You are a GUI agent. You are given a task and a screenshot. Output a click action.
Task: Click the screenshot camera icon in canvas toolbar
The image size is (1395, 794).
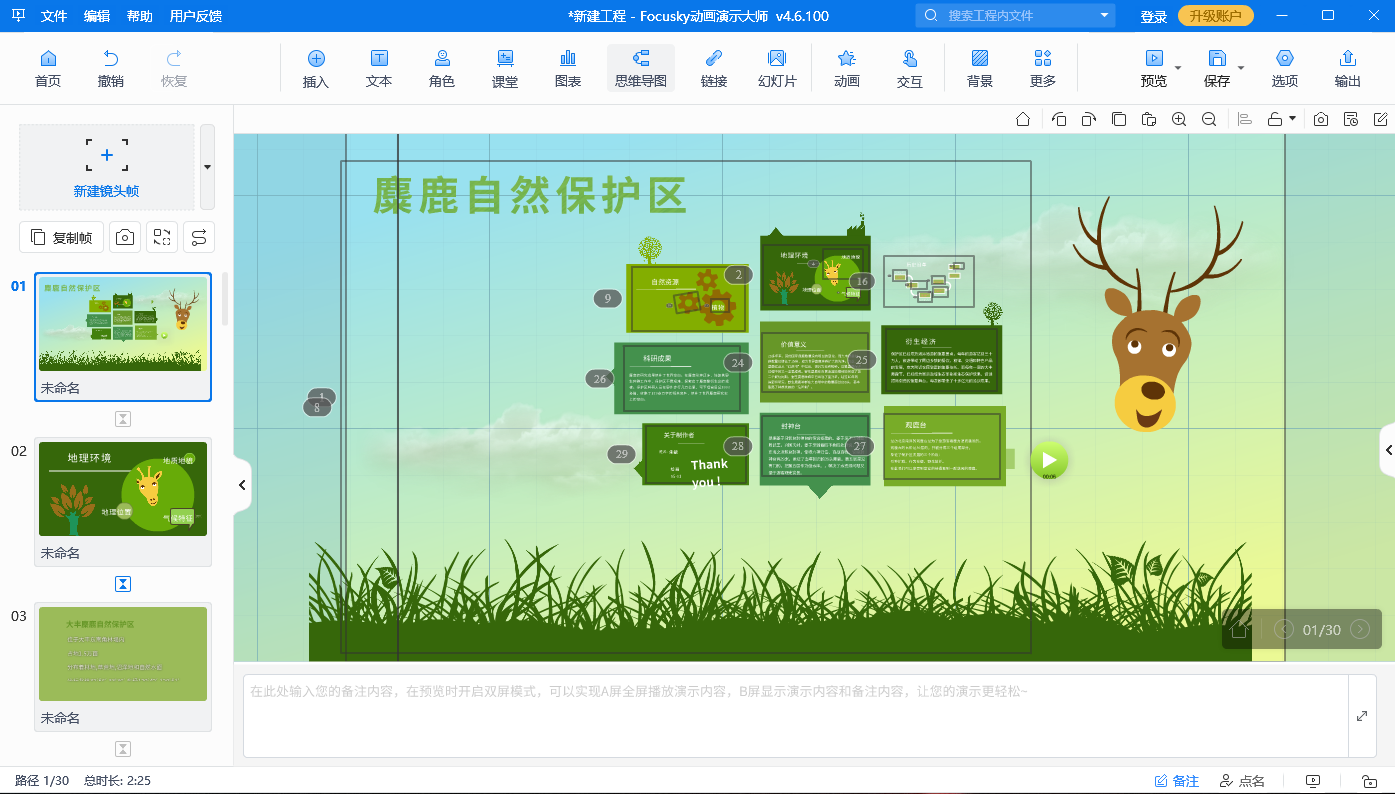1321,119
